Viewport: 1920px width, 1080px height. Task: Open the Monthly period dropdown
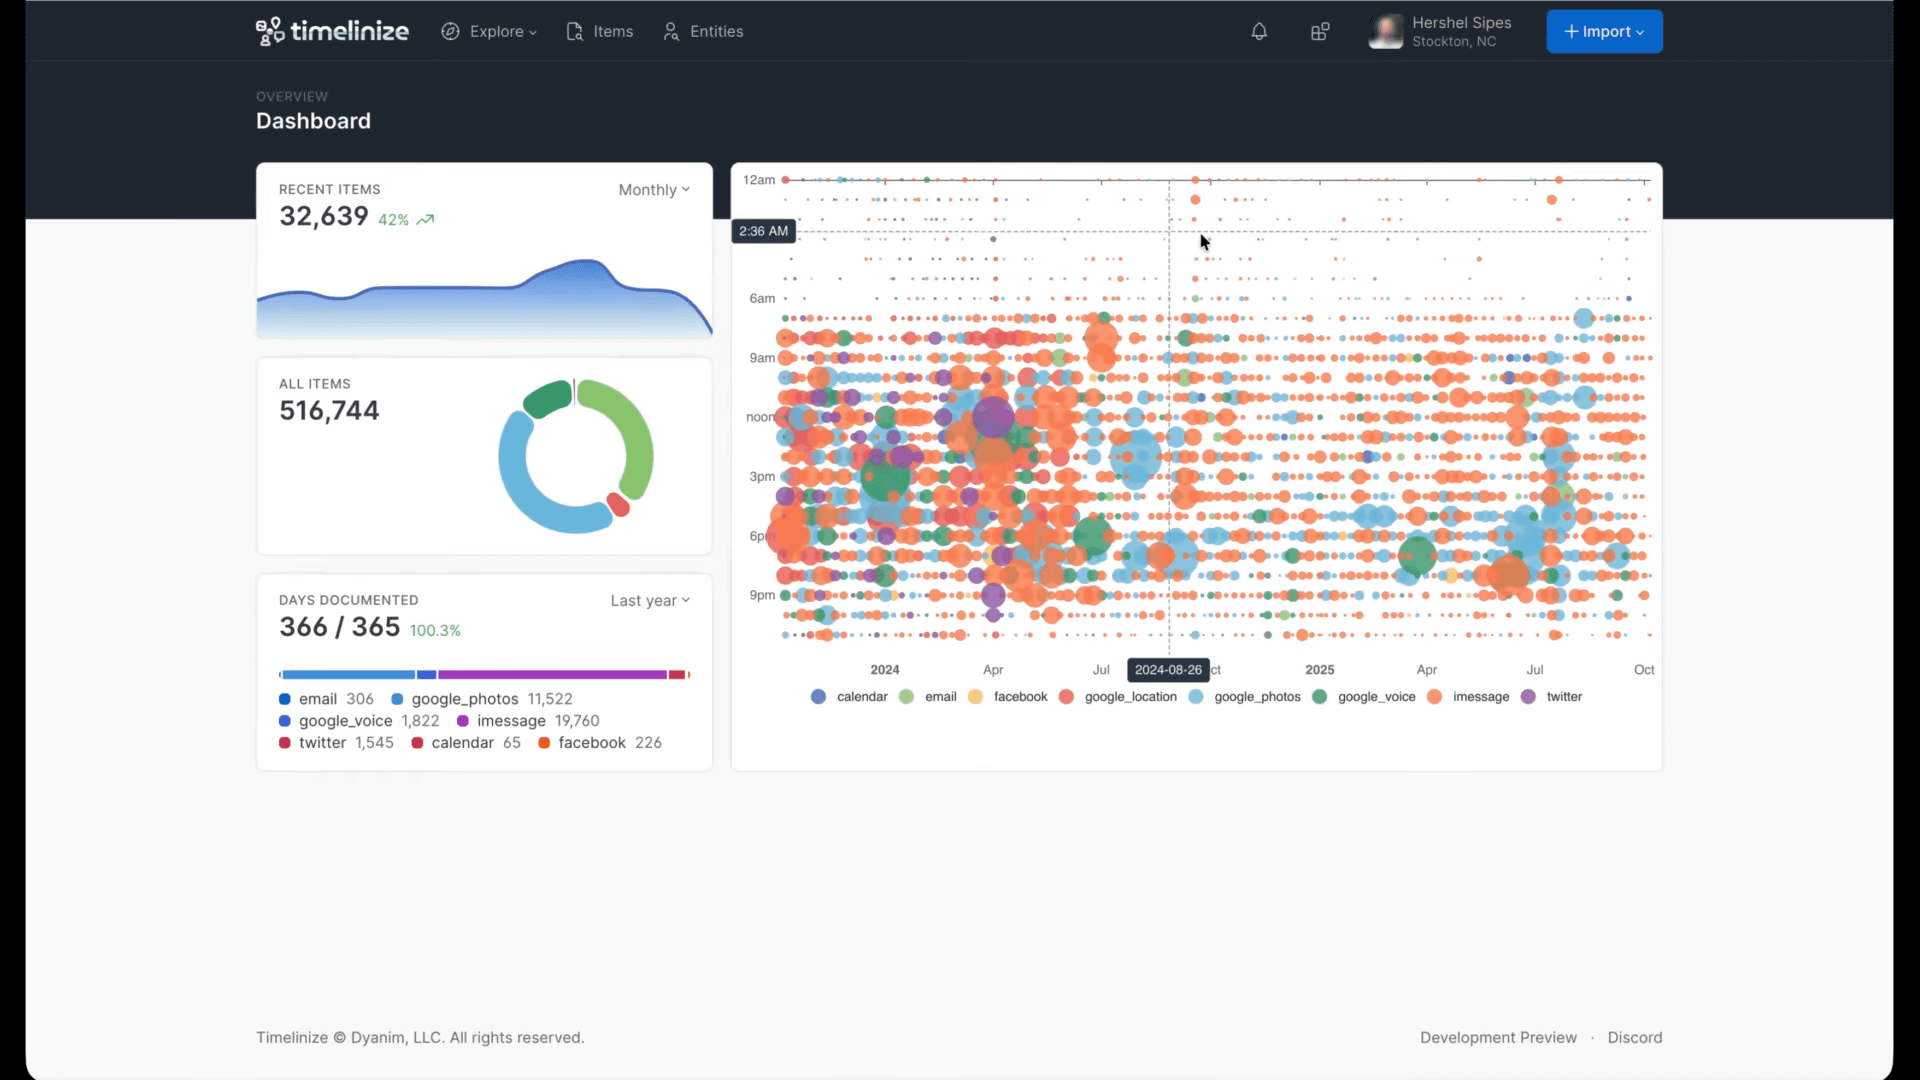[654, 190]
